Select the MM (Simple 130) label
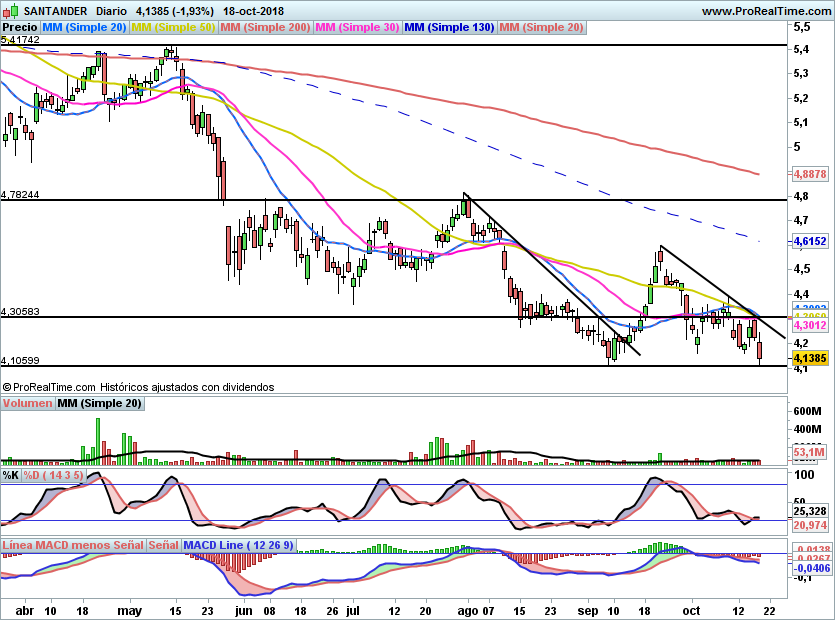The image size is (835, 620). [449, 27]
